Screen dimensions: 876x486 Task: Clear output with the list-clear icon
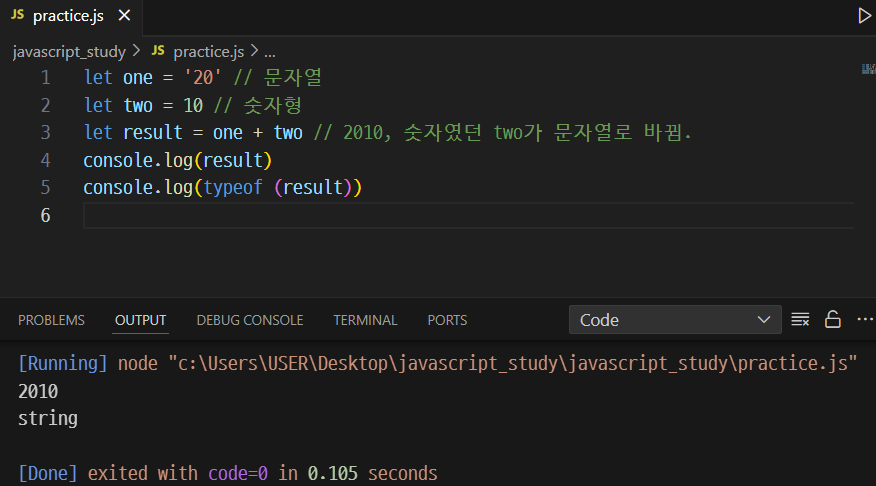(800, 320)
